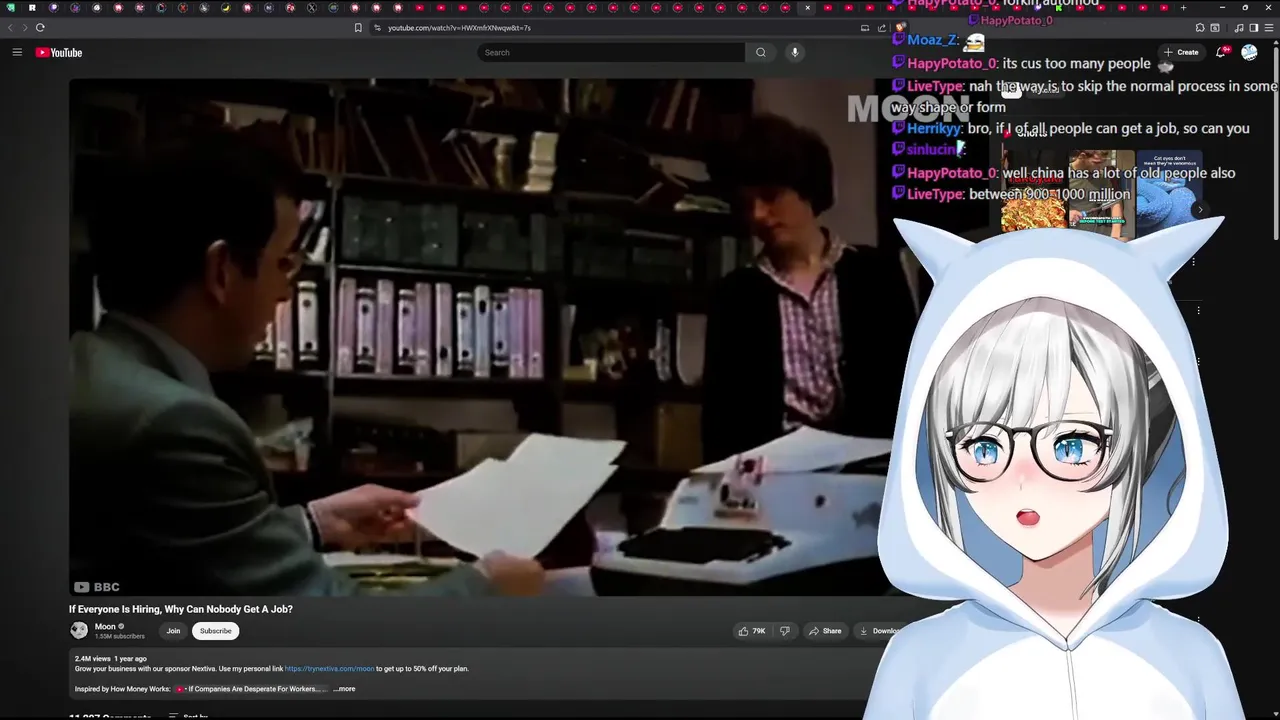This screenshot has width=1280, height=720.
Task: Open the Moon channel name link
Action: [105, 626]
